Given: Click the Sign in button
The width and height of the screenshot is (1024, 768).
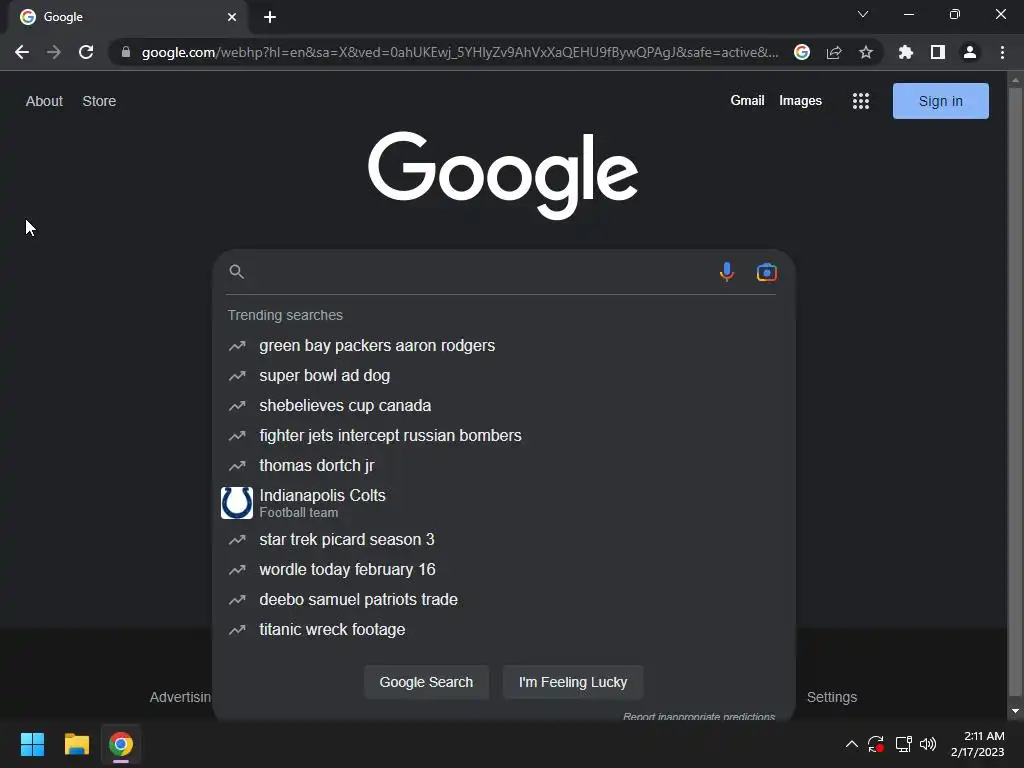Looking at the screenshot, I should (940, 101).
